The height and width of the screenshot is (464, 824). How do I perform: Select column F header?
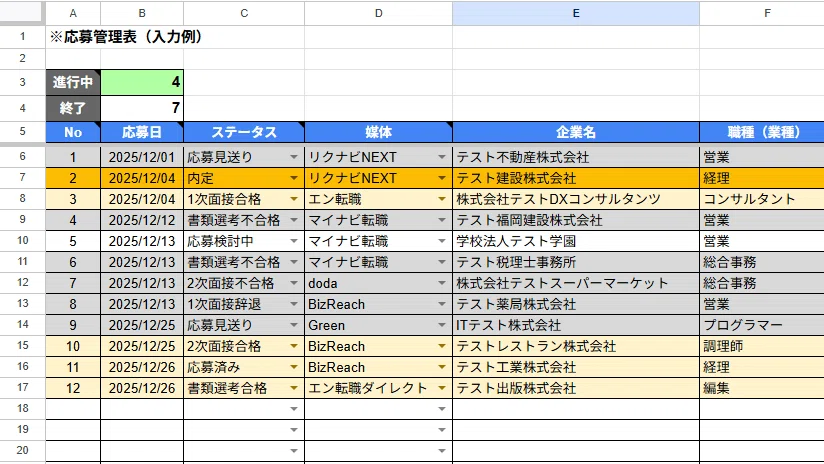click(x=762, y=13)
